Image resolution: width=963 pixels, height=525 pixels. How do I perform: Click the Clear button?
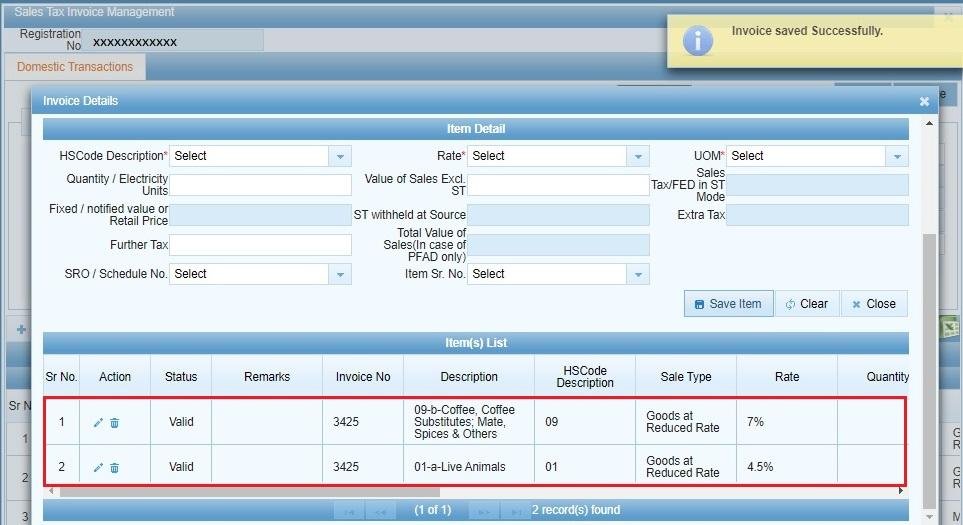(806, 304)
